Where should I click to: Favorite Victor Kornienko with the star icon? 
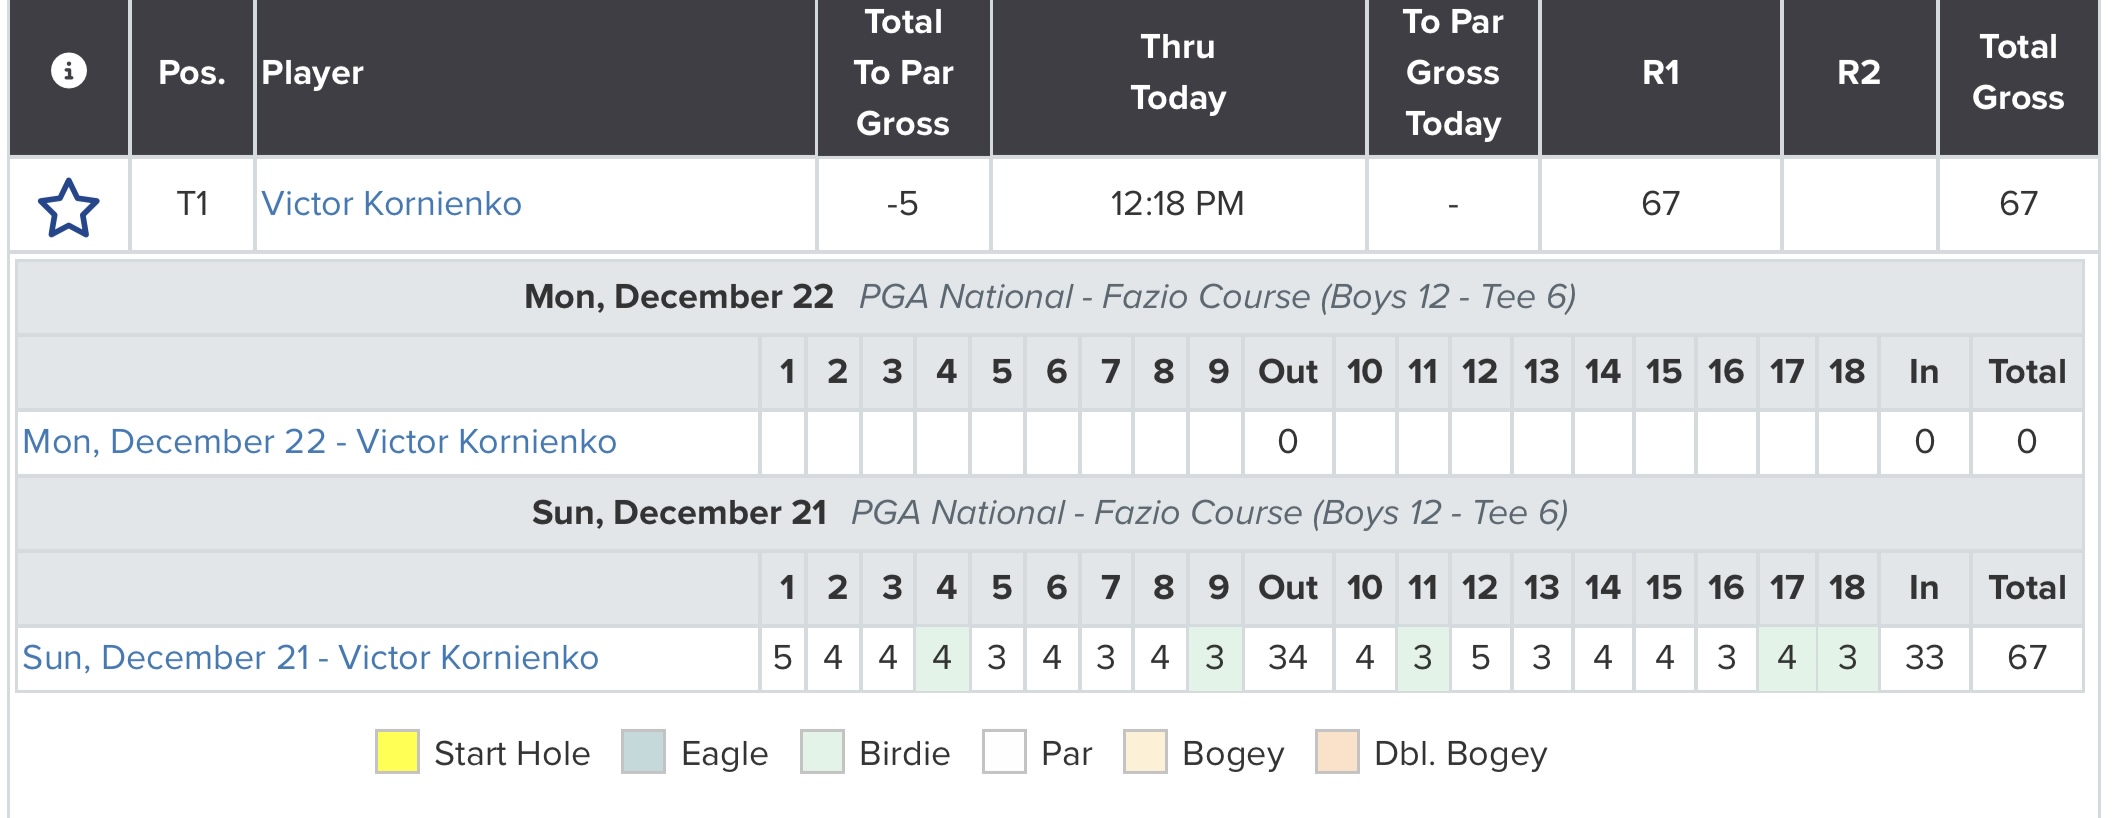[x=69, y=207]
